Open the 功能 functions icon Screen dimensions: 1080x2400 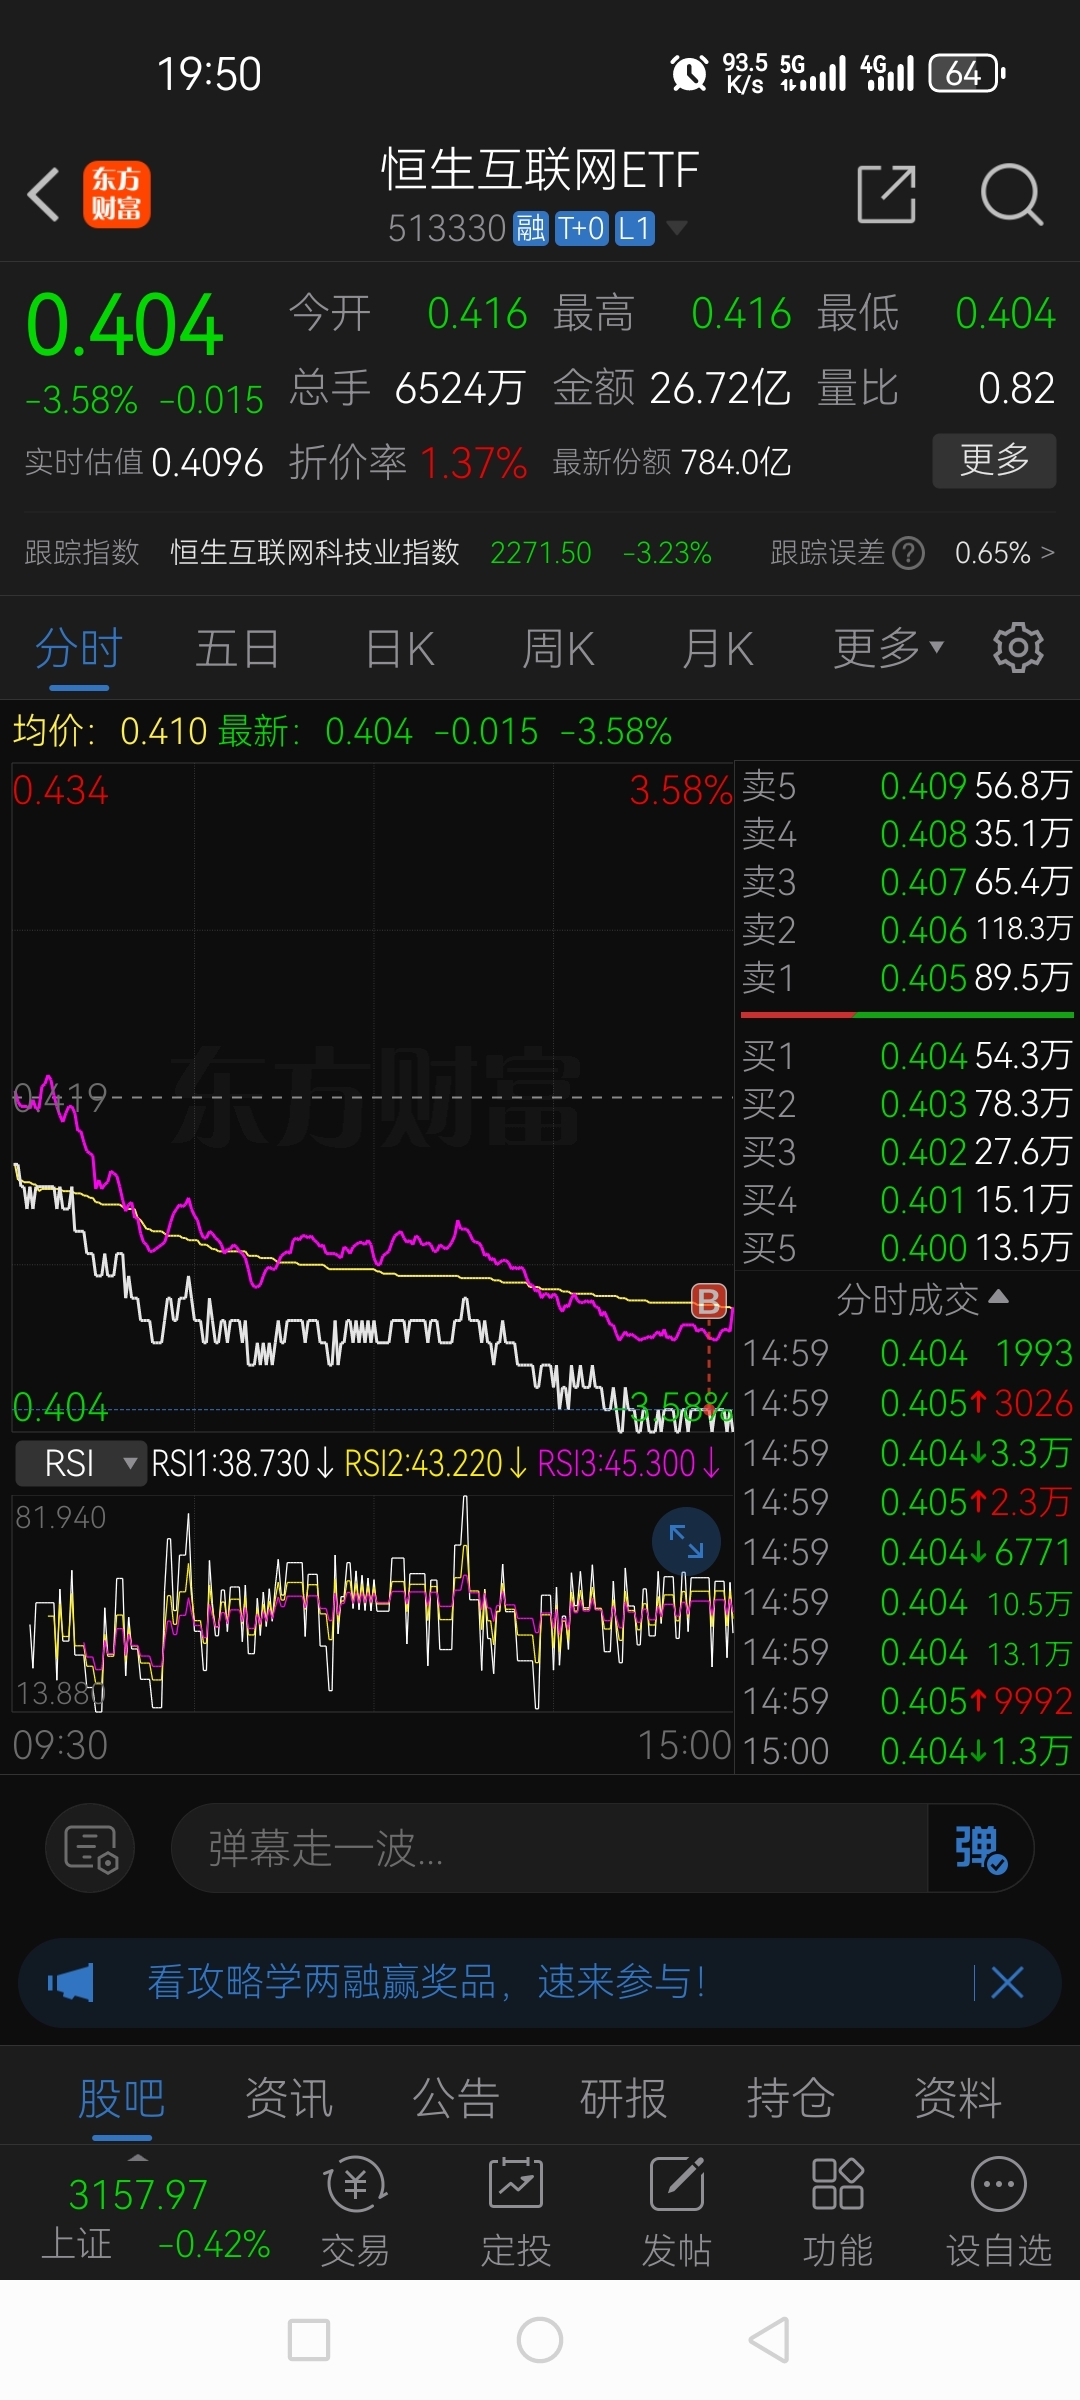[x=838, y=2212]
